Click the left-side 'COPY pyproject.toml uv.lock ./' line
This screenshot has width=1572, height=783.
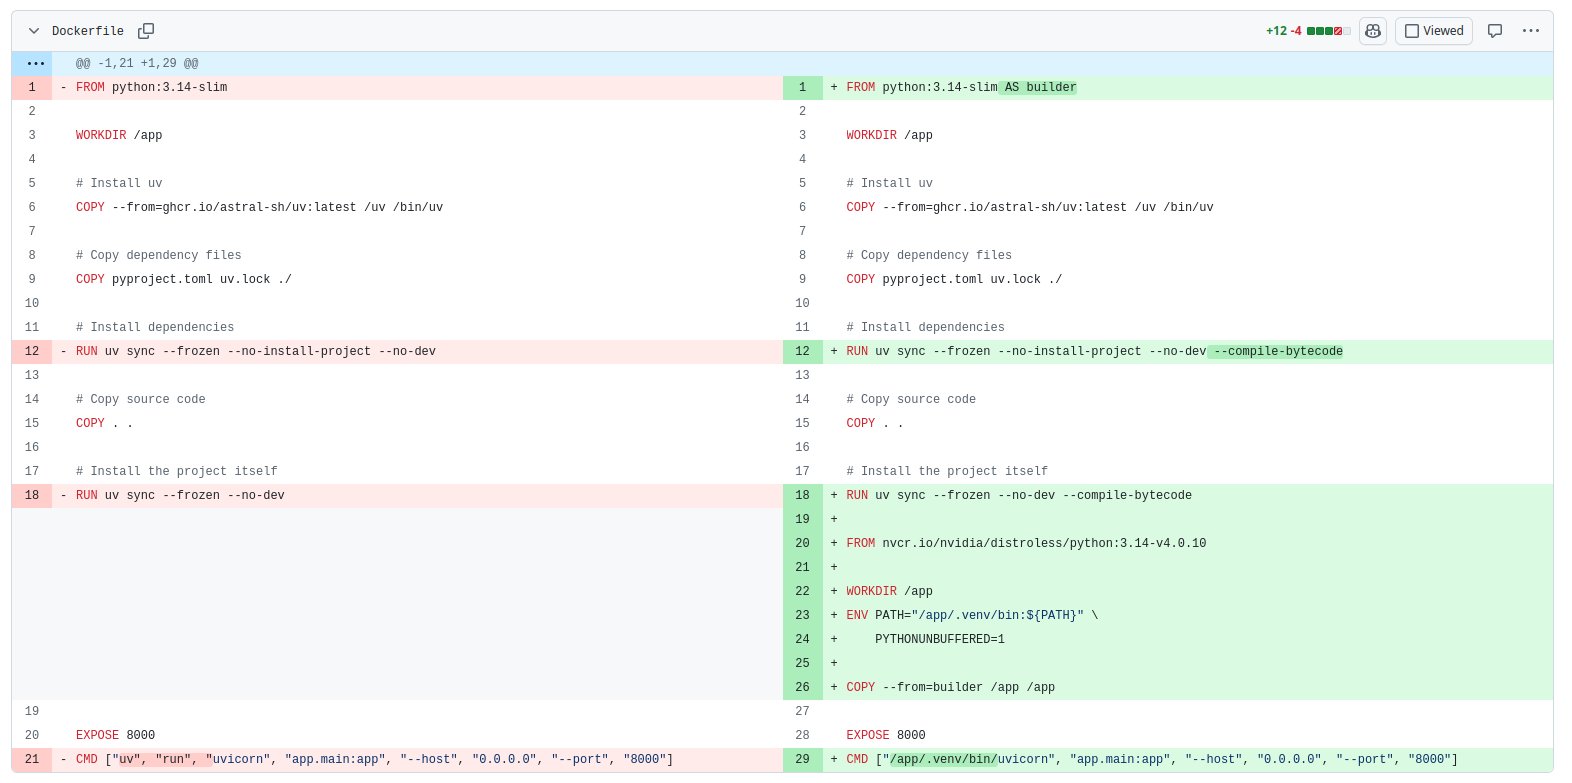(184, 279)
